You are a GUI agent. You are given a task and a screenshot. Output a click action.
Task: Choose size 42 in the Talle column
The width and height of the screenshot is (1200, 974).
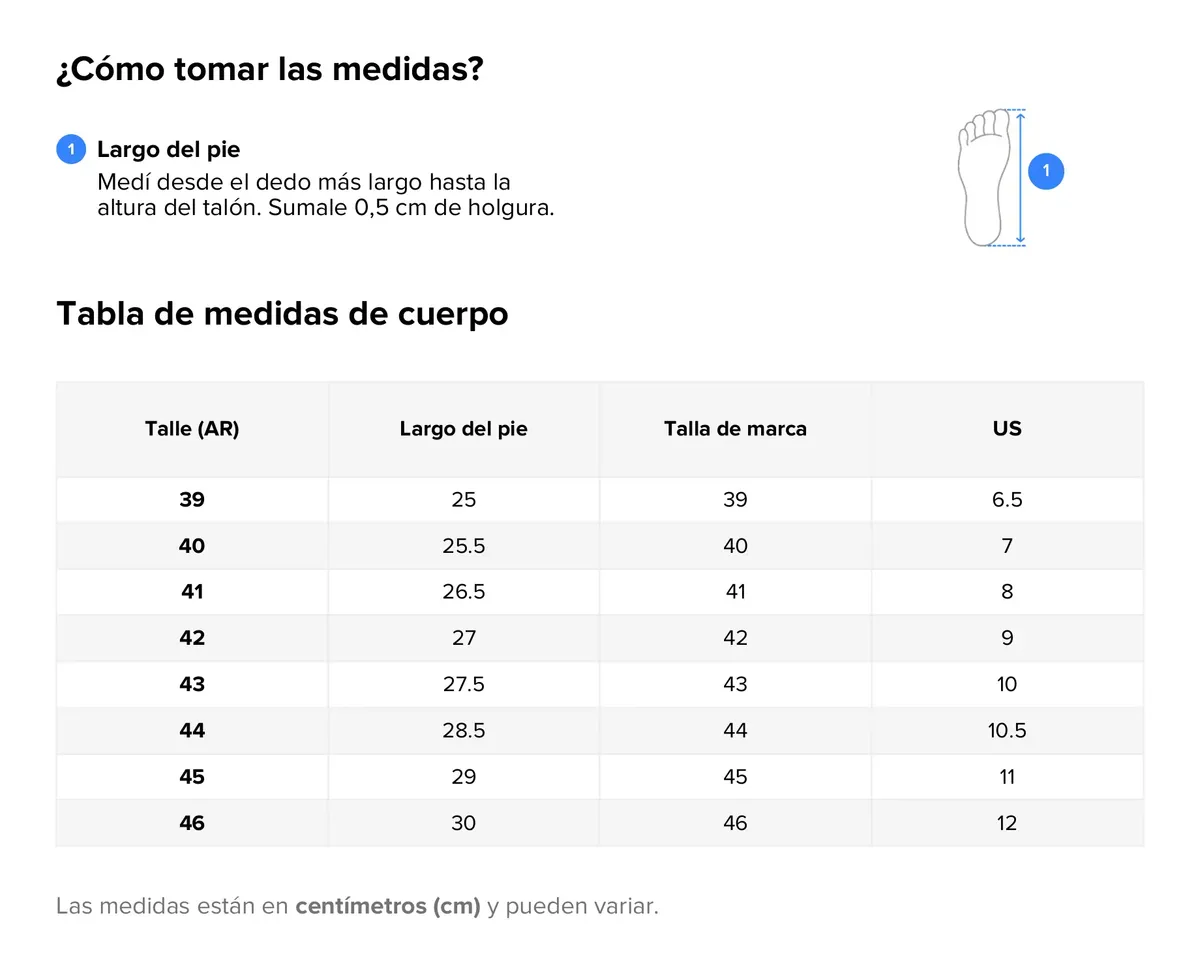[192, 638]
